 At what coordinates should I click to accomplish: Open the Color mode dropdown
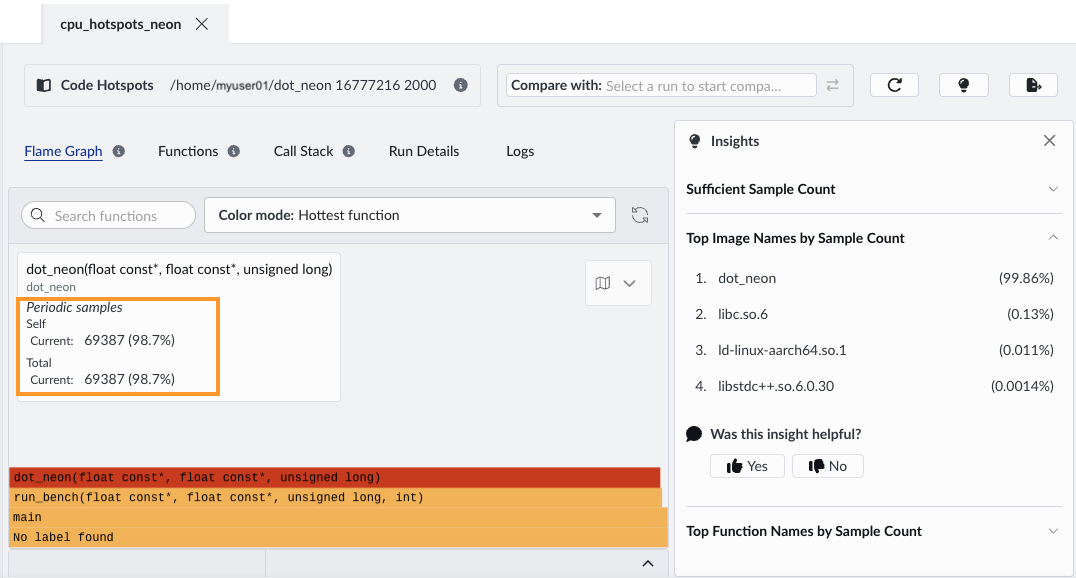click(409, 215)
